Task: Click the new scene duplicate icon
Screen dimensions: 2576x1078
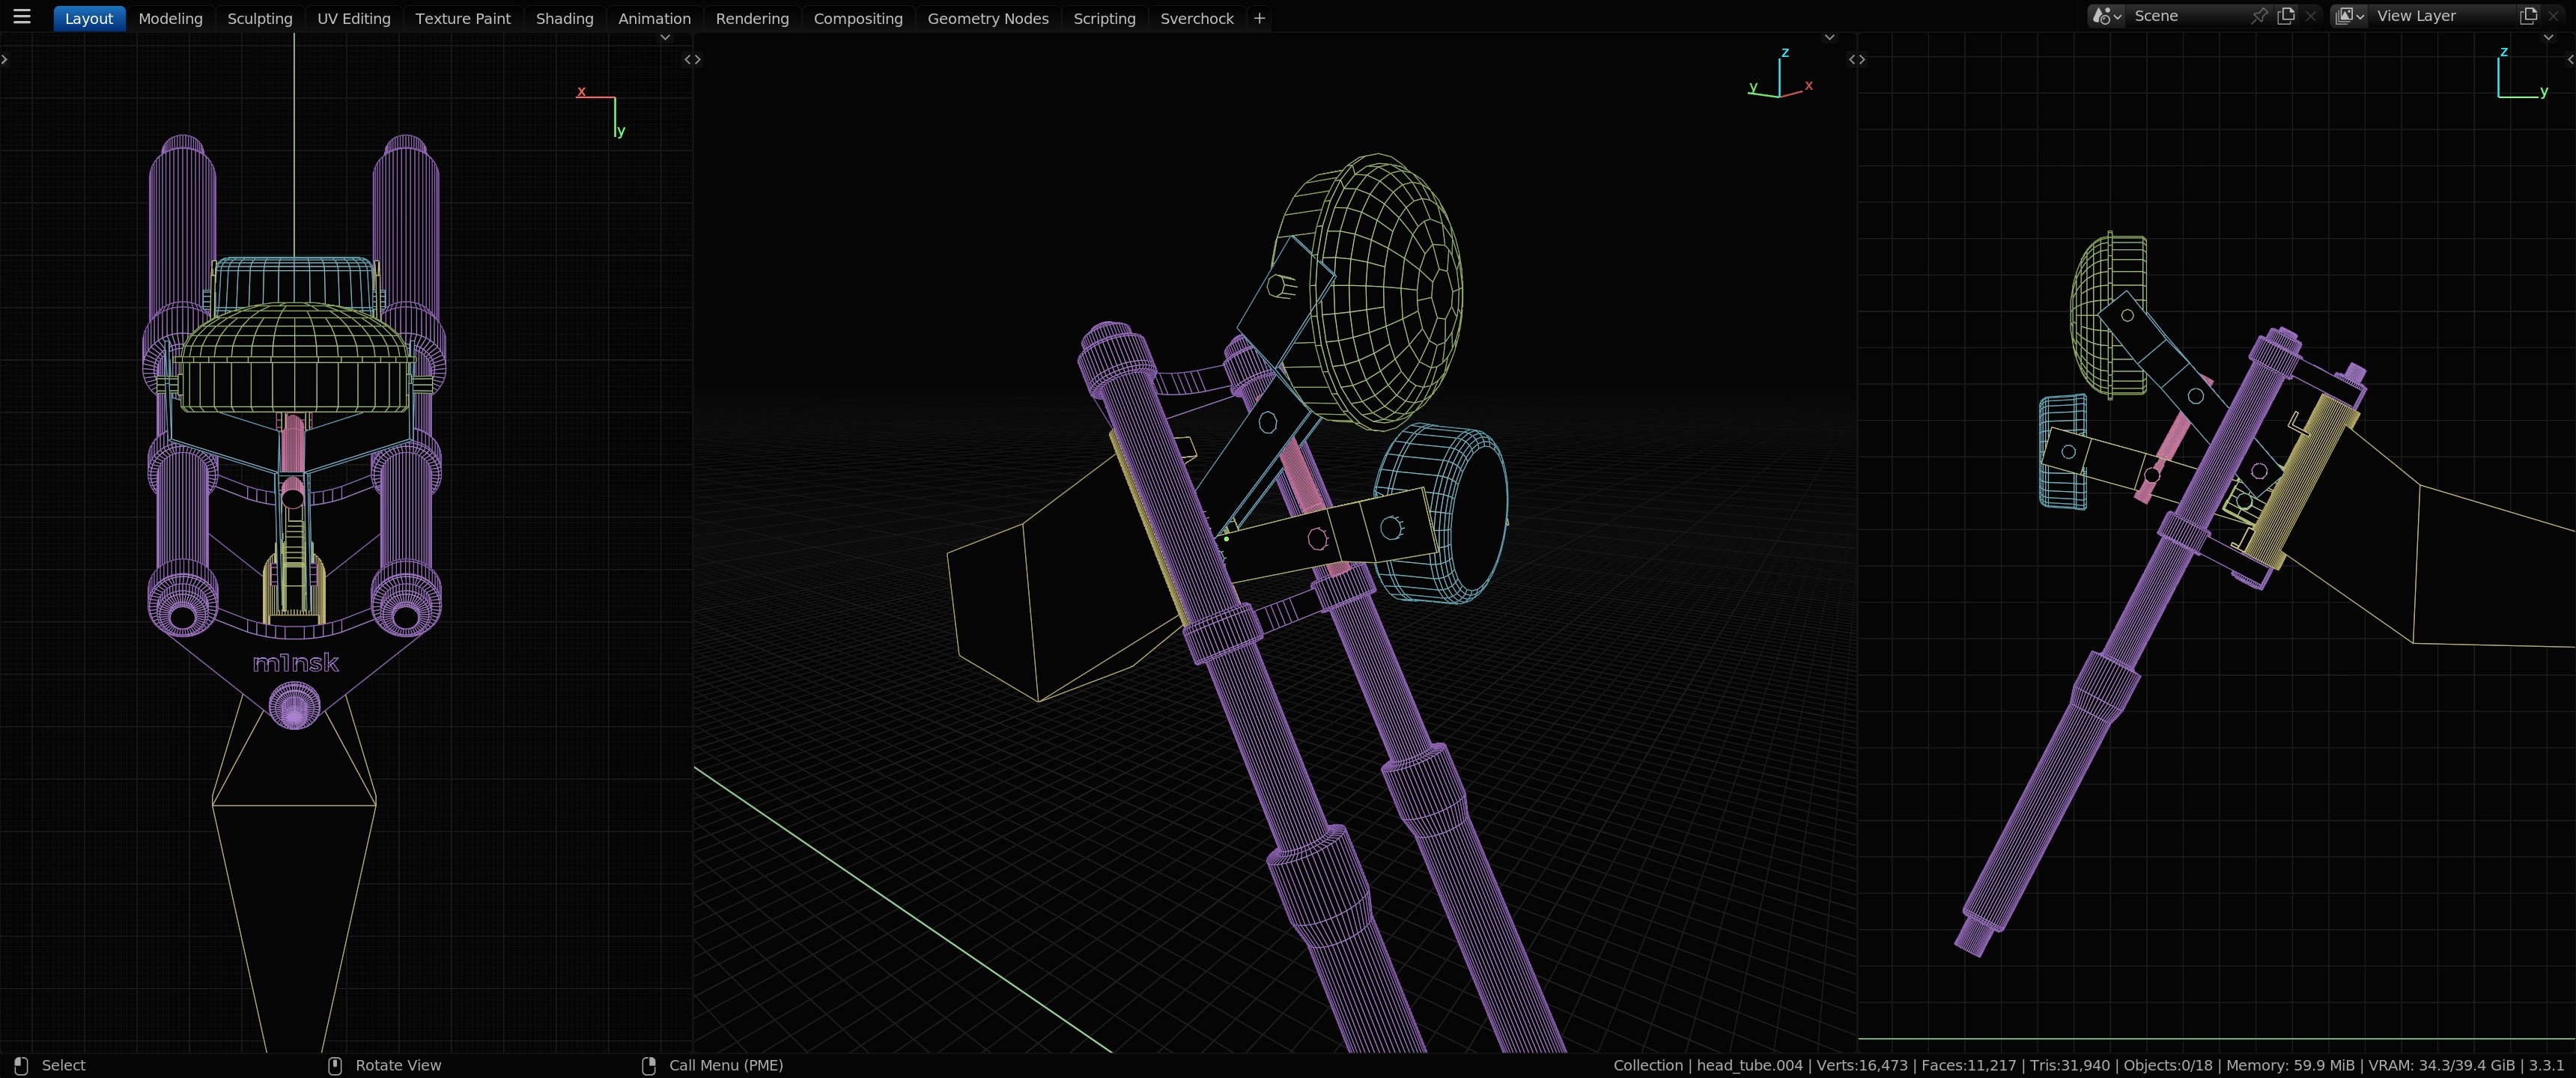Action: tap(2286, 16)
